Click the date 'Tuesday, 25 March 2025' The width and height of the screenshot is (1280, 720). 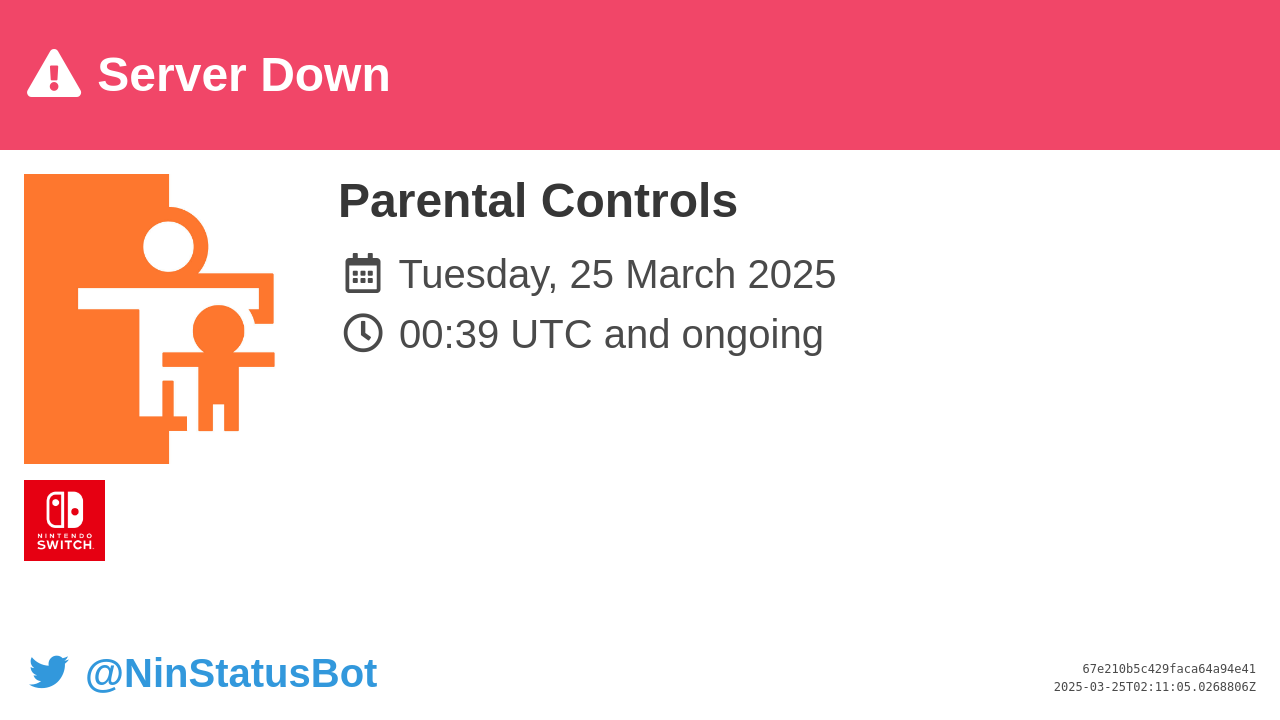617,274
